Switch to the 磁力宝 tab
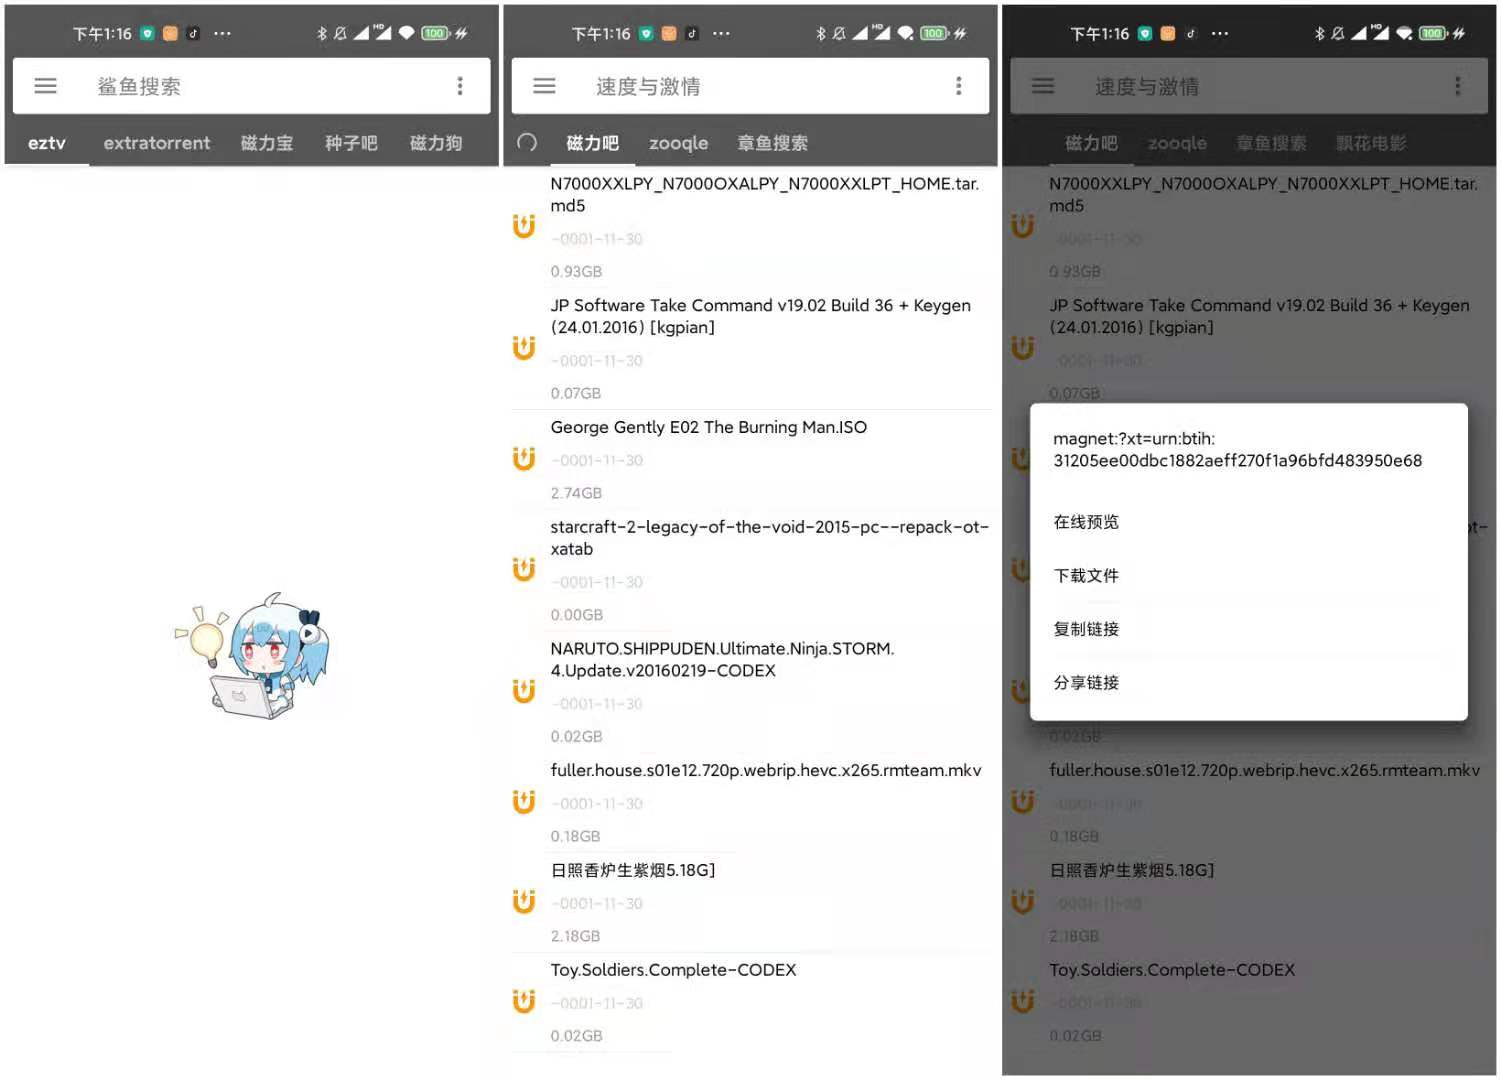This screenshot has height=1080, width=1501. tap(267, 143)
